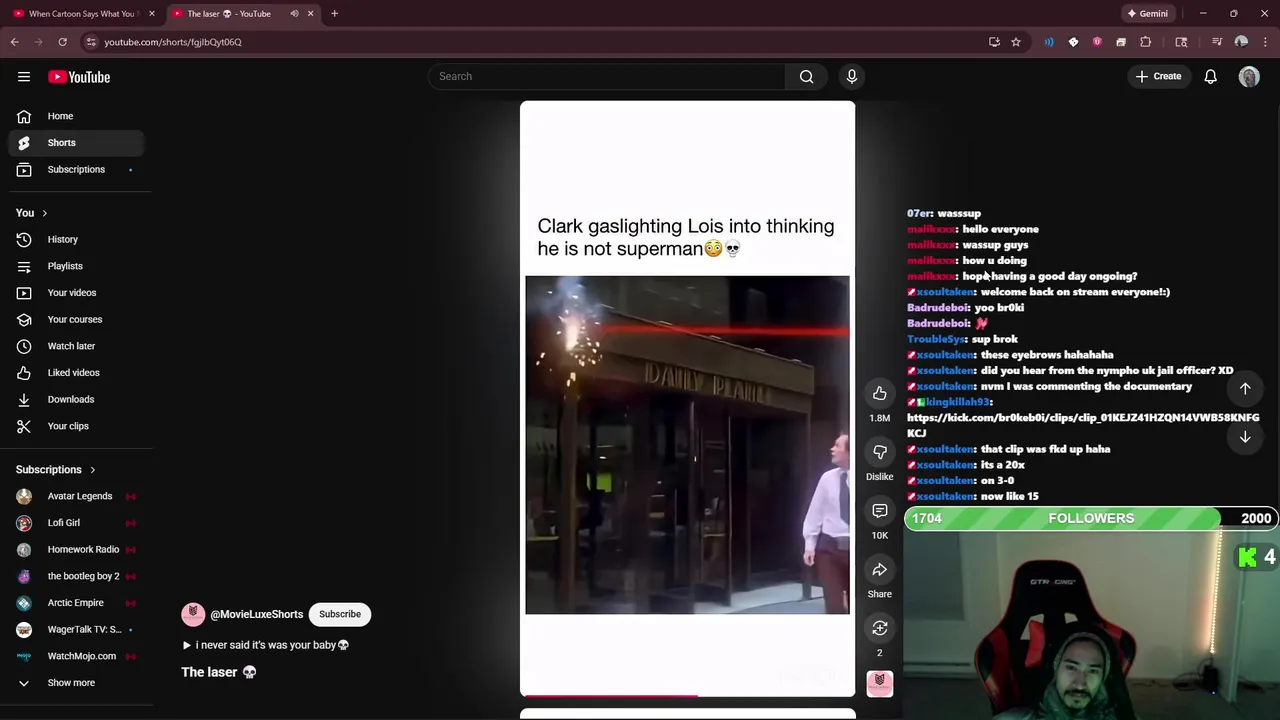Share this short
The width and height of the screenshot is (1280, 720).
coord(880,570)
